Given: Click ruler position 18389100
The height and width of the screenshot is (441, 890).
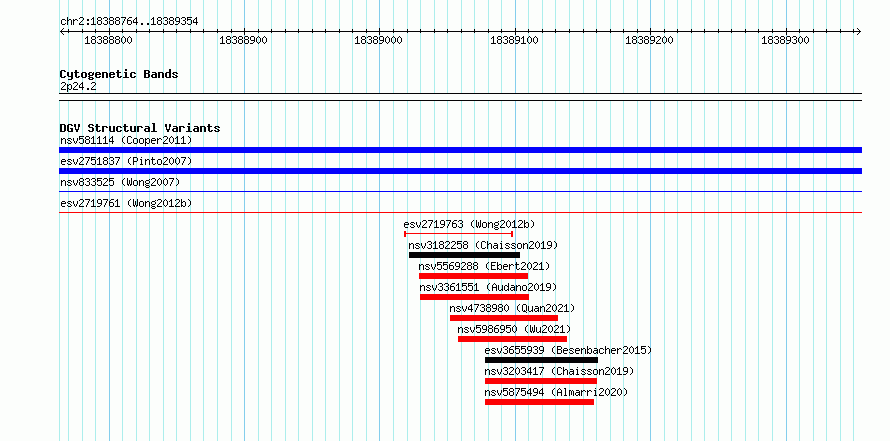Looking at the screenshot, I should 514,40.
